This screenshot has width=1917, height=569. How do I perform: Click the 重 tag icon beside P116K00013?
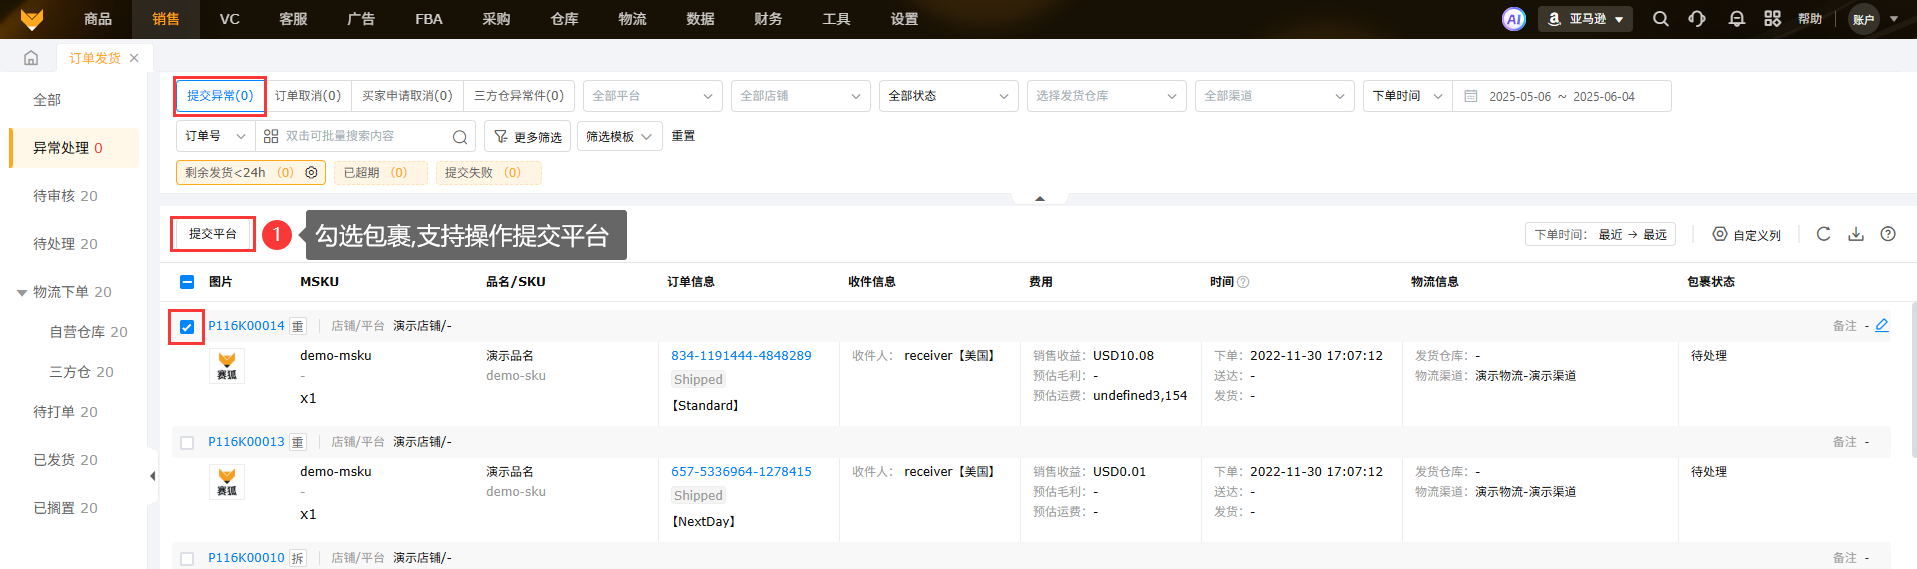pyautogui.click(x=297, y=443)
